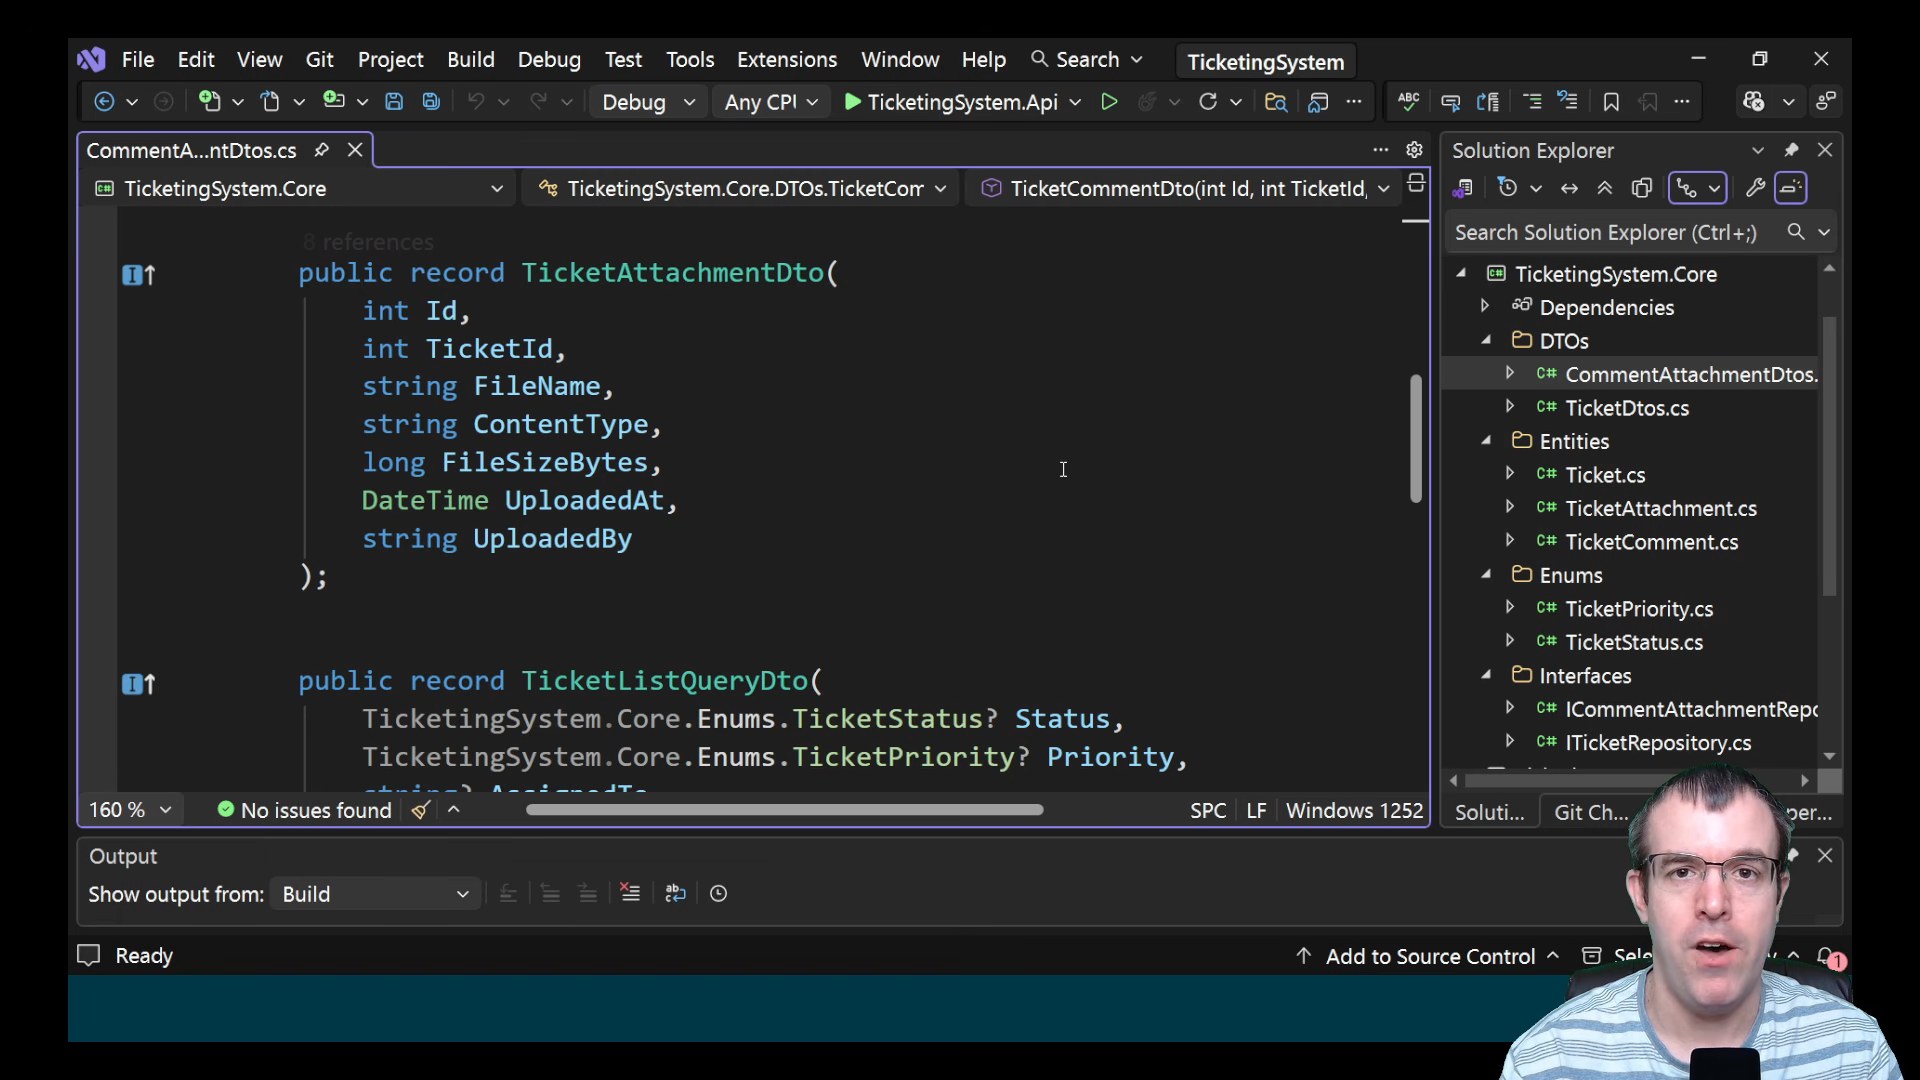Switch views icon in Solution Explorer toolbar
1920x1080 pixels.
pos(1463,188)
